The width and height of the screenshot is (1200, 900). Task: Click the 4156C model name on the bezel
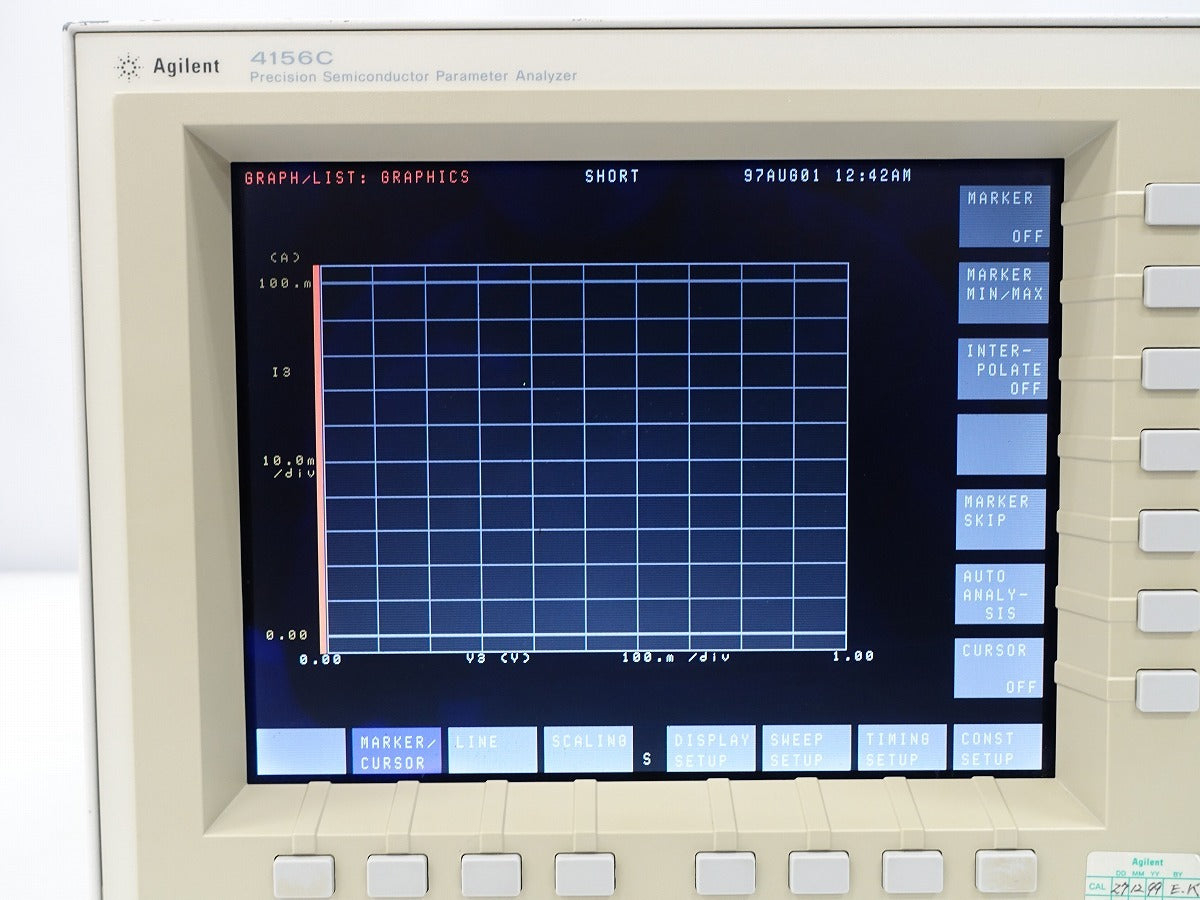(291, 58)
